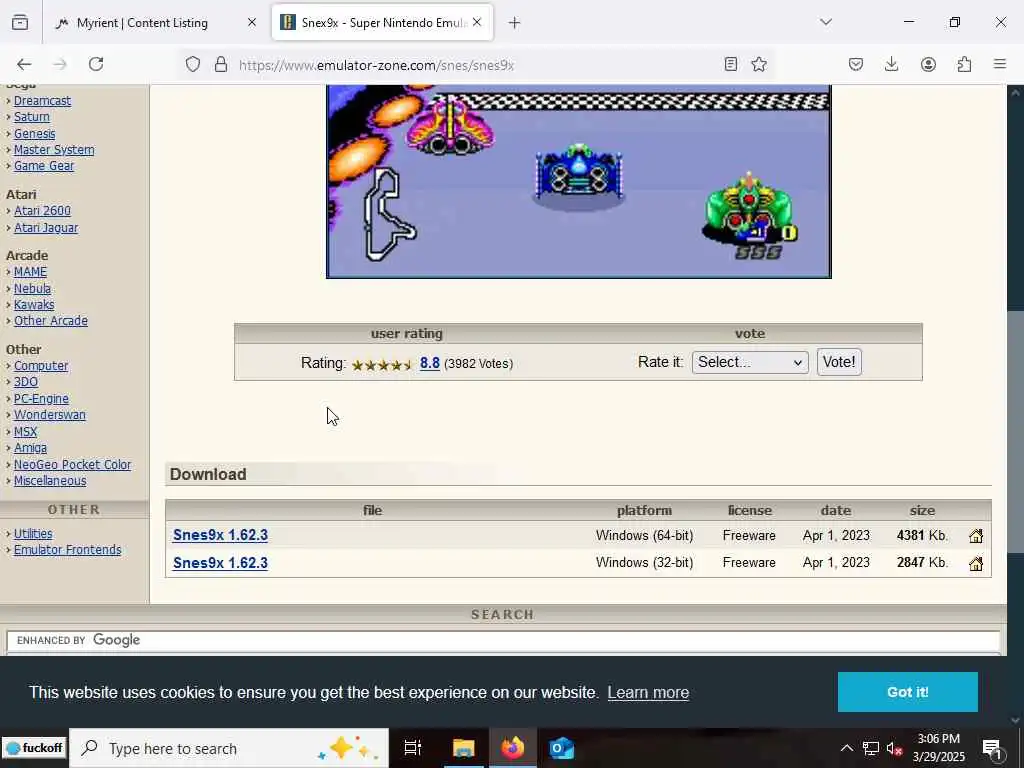Open the tracking protection shield icon
1024x768 pixels.
[x=193, y=64]
